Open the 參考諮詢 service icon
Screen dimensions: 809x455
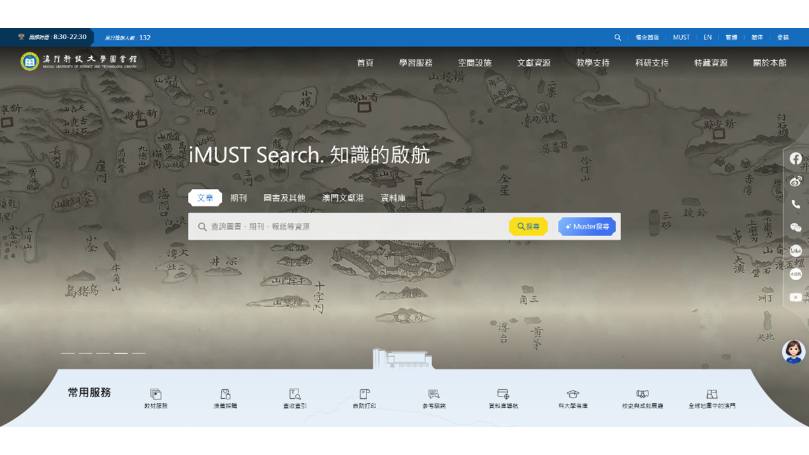433,399
